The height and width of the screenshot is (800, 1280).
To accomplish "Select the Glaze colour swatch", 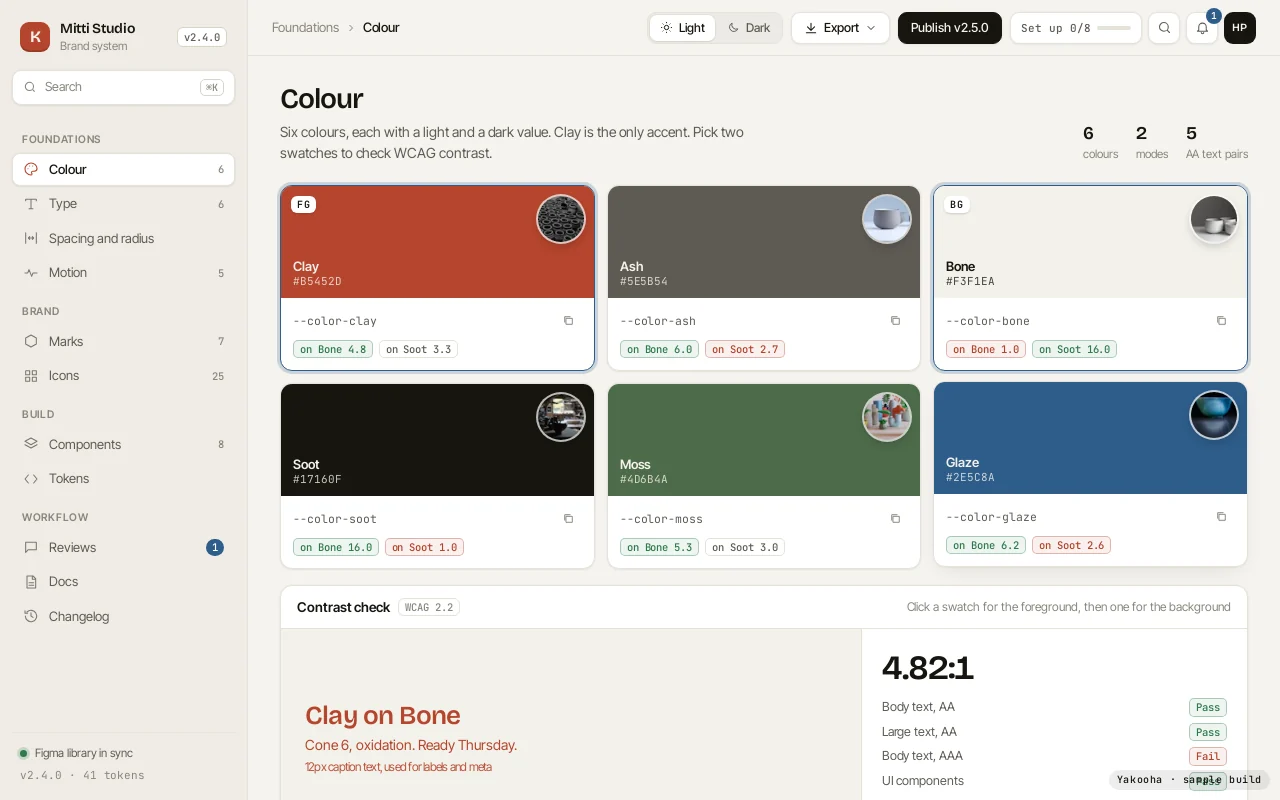I will 1090,438.
